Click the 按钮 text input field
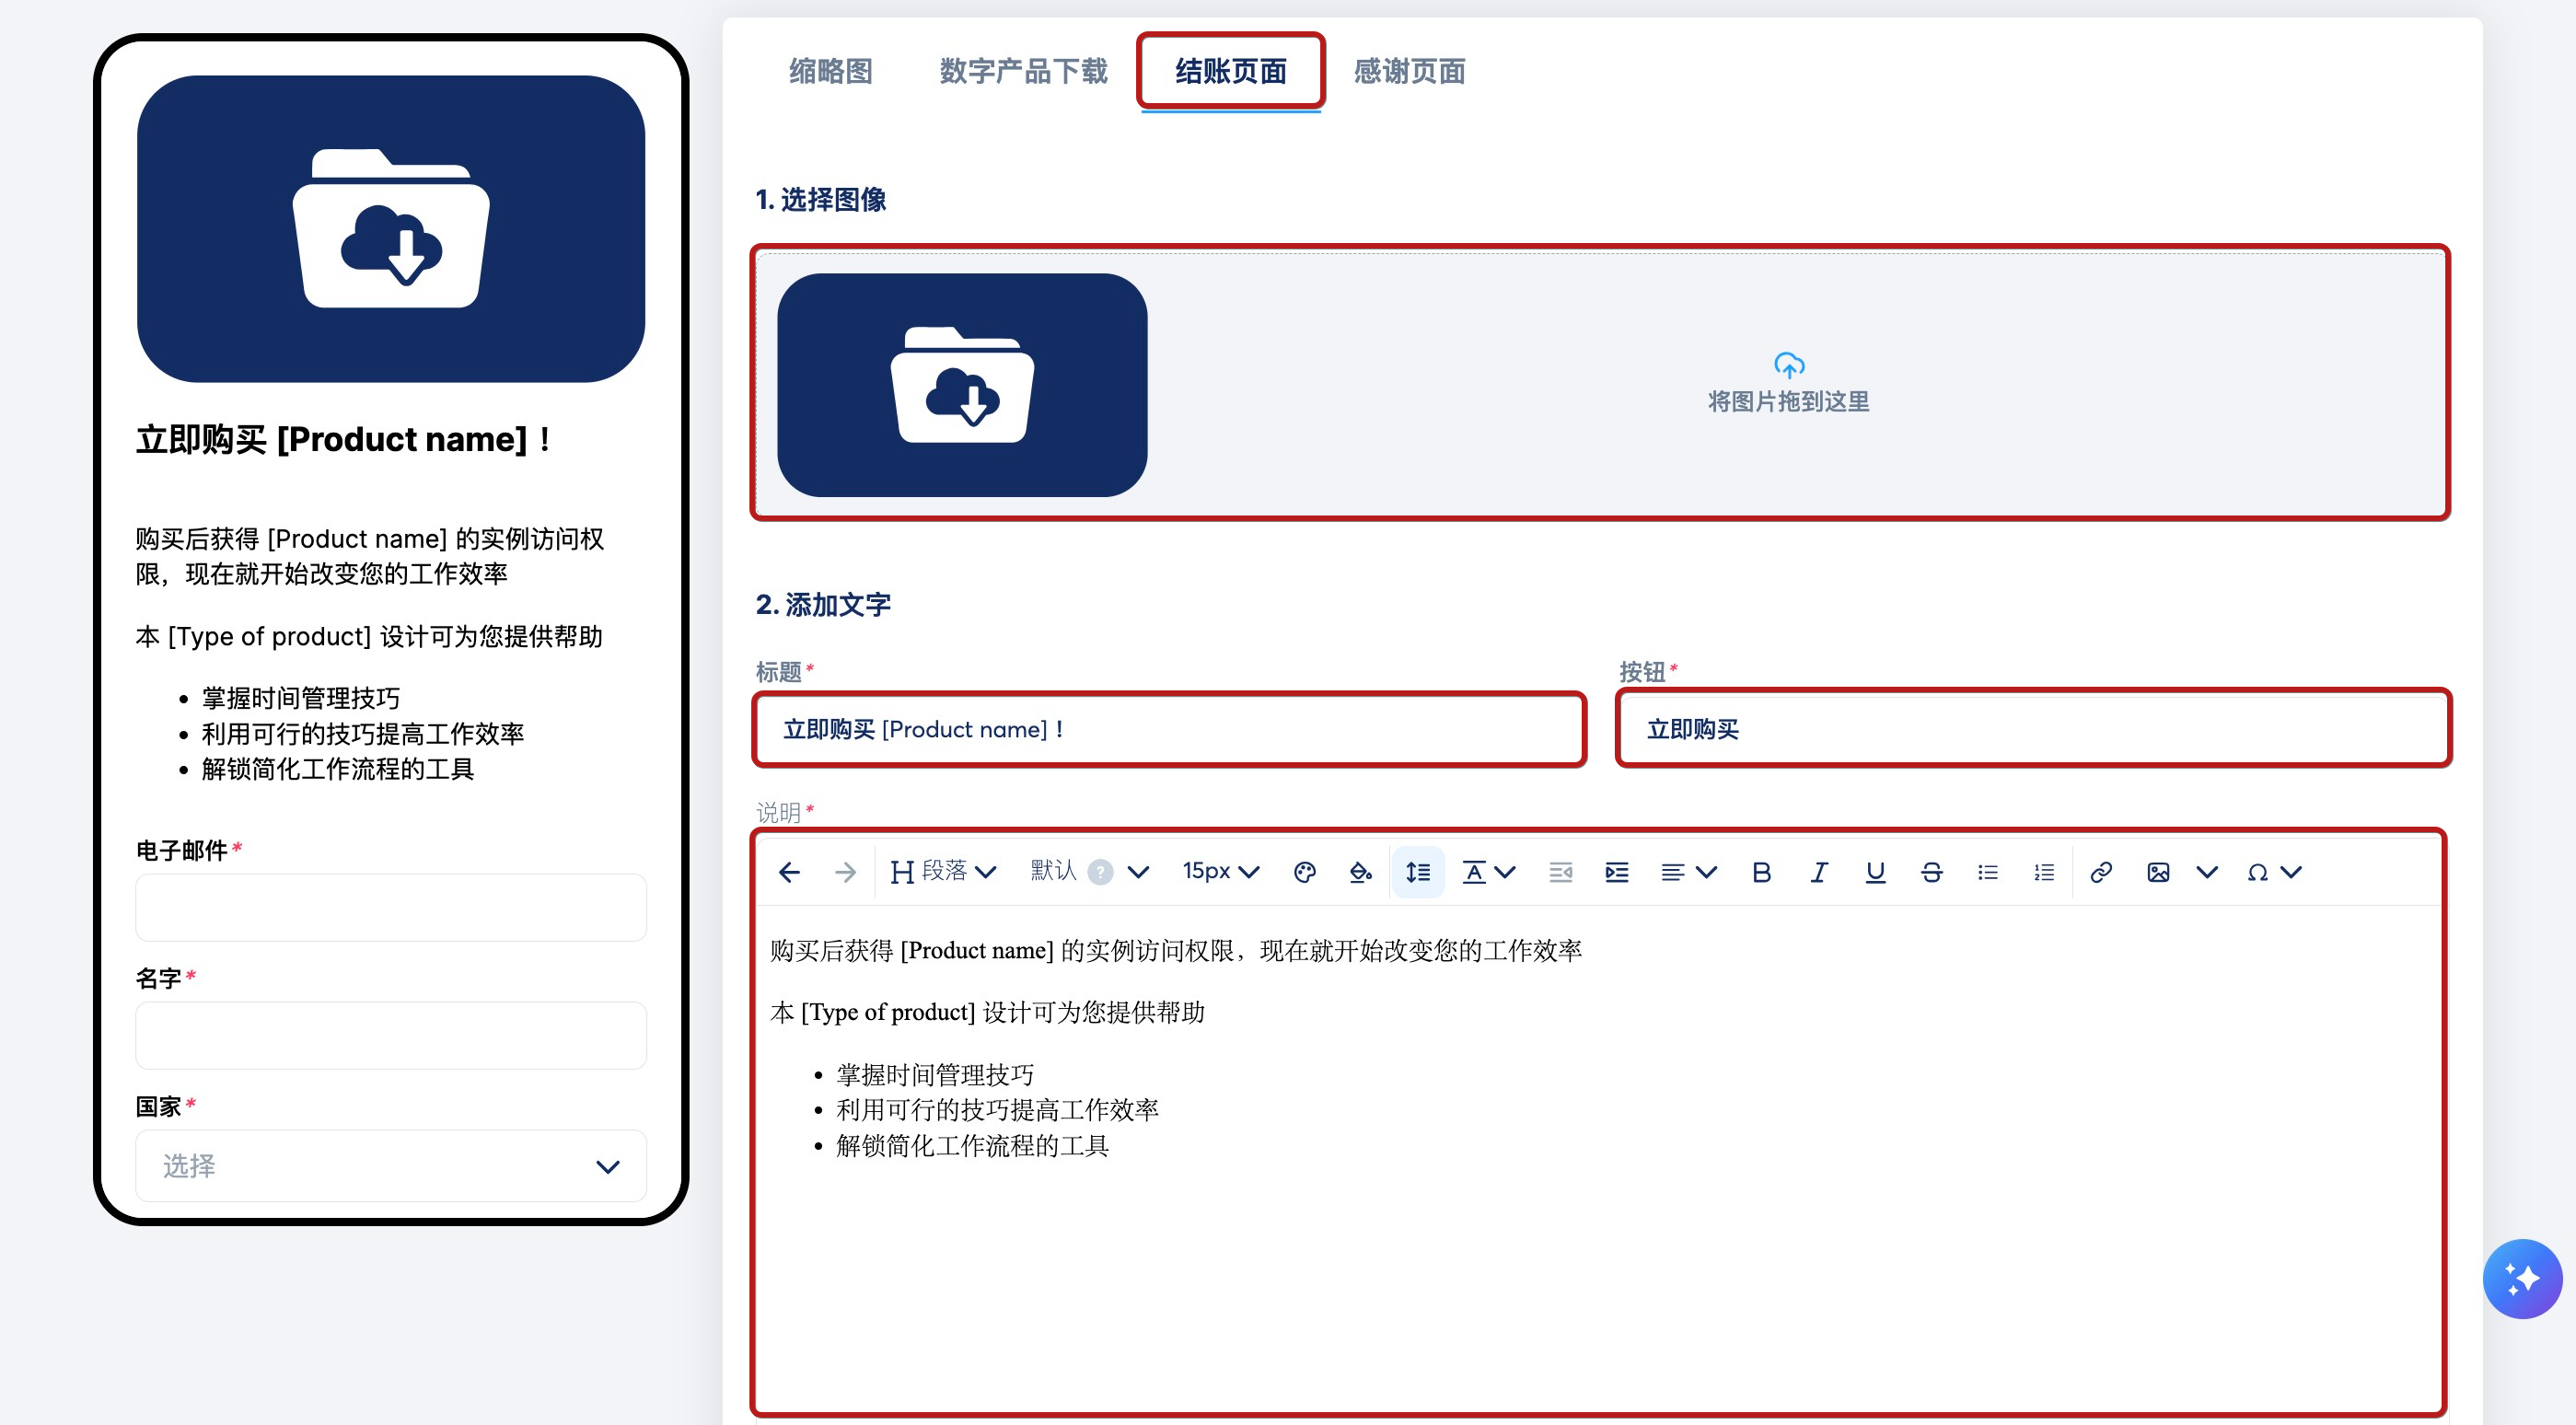This screenshot has height=1425, width=2576. tap(2033, 729)
